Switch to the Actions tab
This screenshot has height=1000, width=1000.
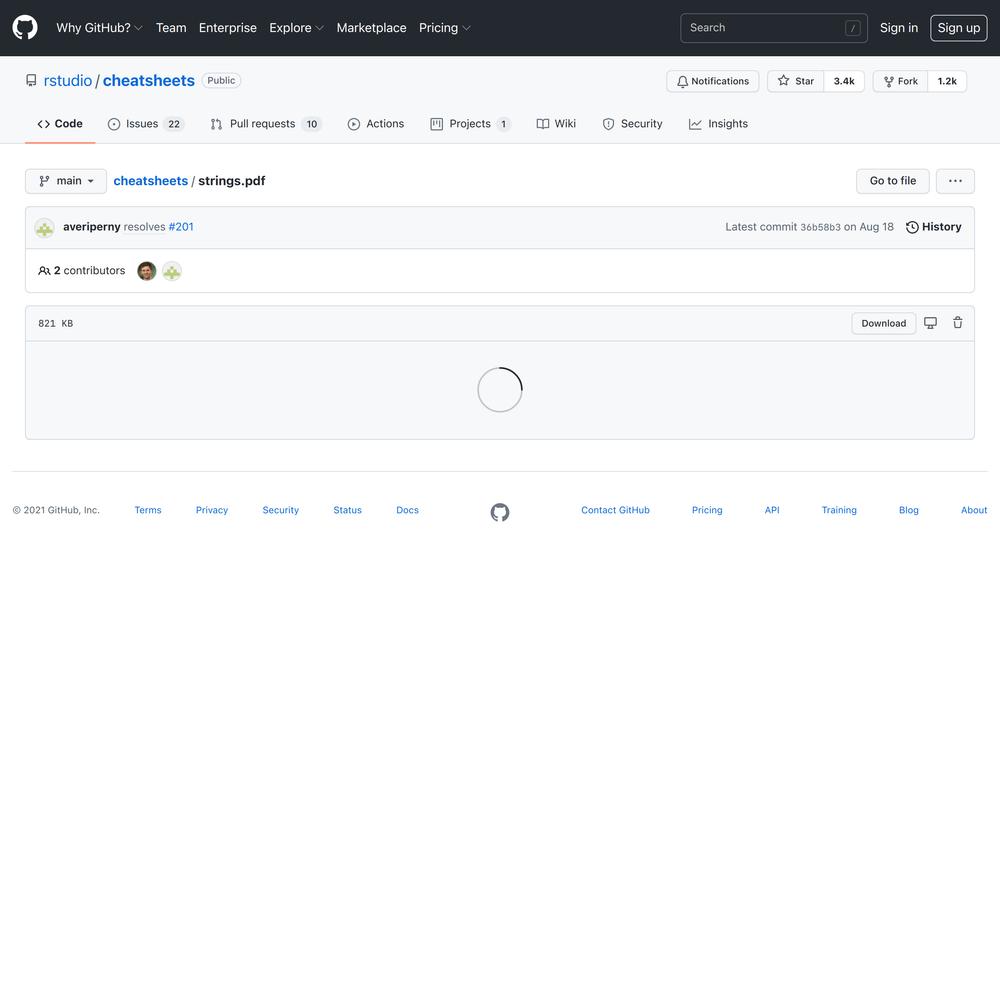tap(376, 124)
